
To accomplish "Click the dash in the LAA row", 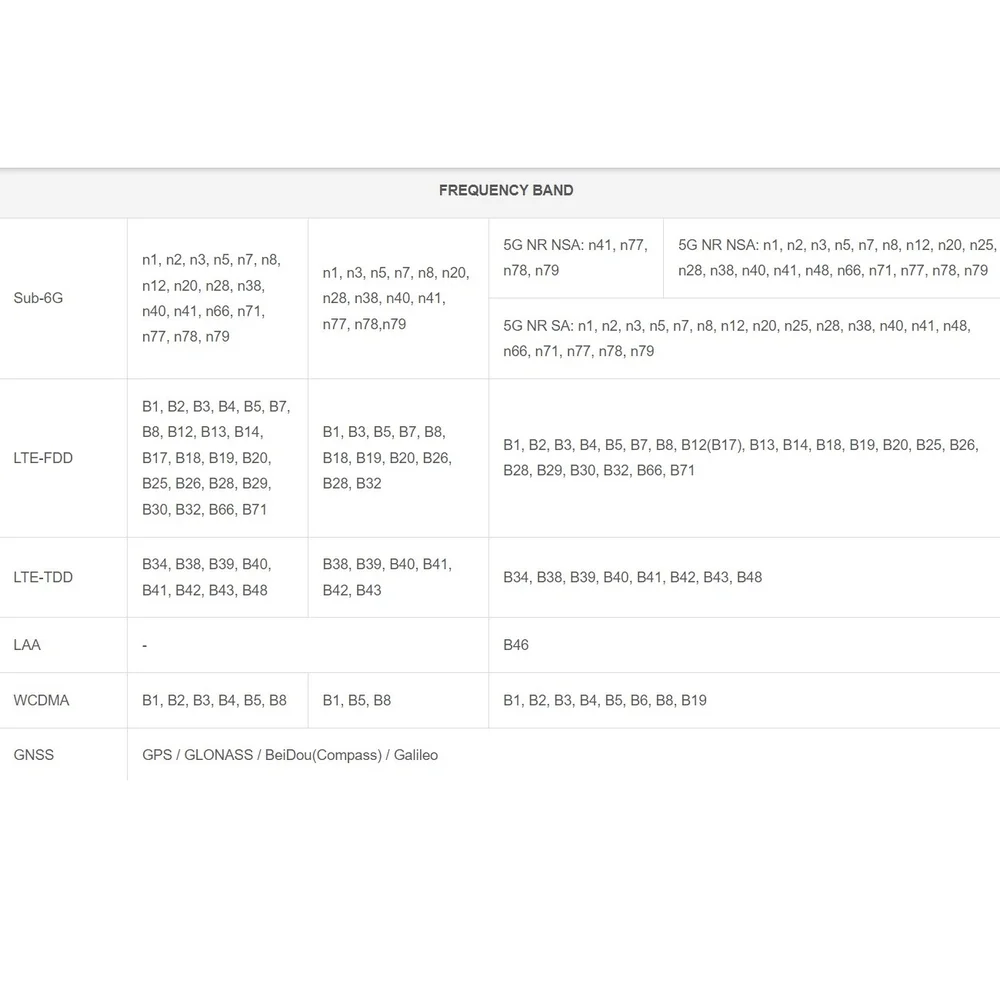I will pos(145,645).
